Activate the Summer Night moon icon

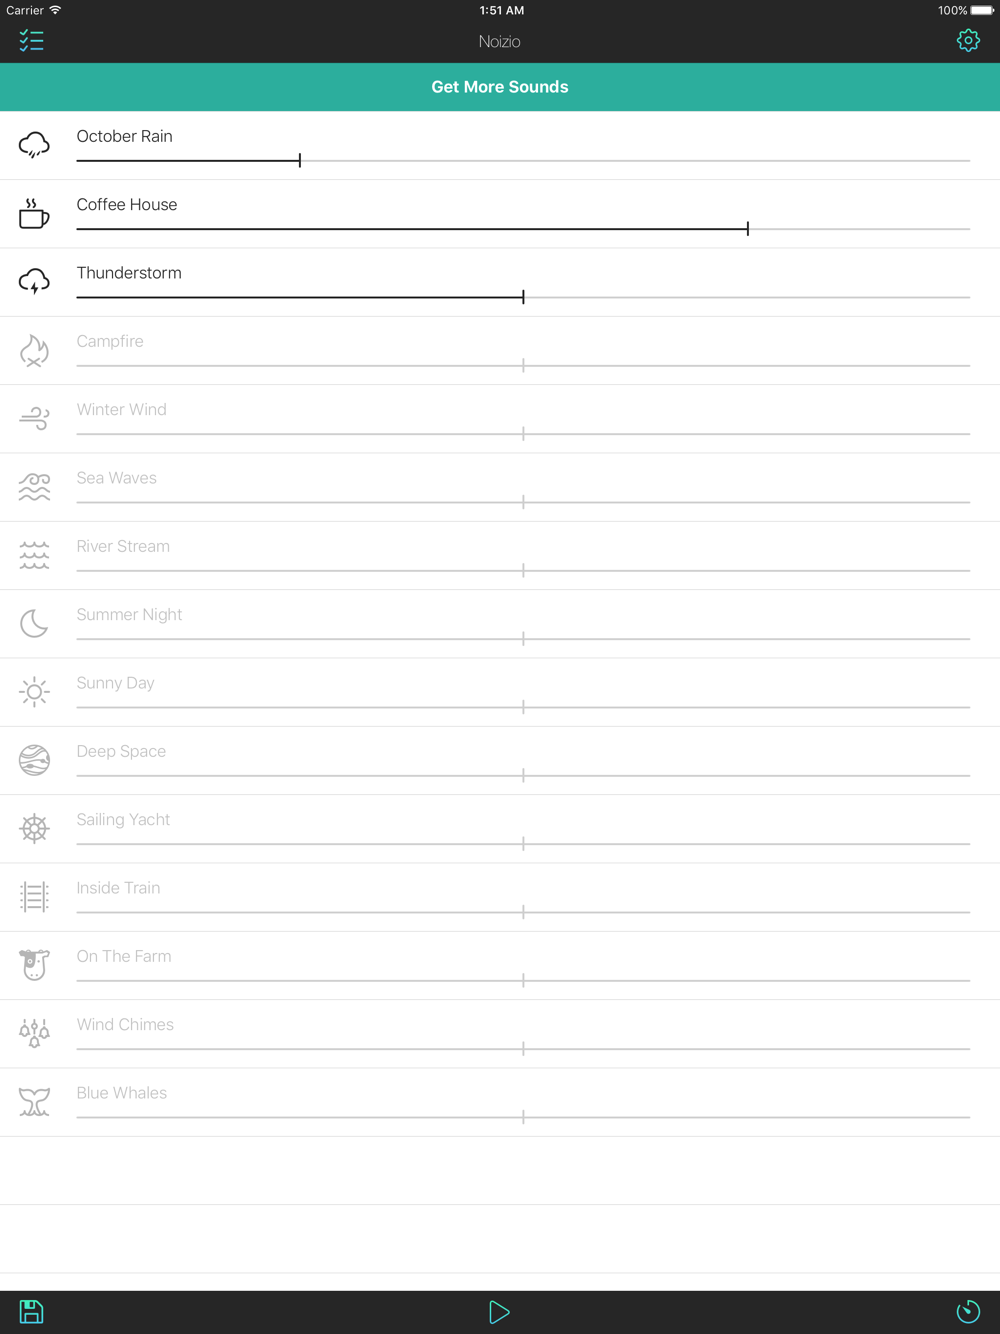[34, 623]
